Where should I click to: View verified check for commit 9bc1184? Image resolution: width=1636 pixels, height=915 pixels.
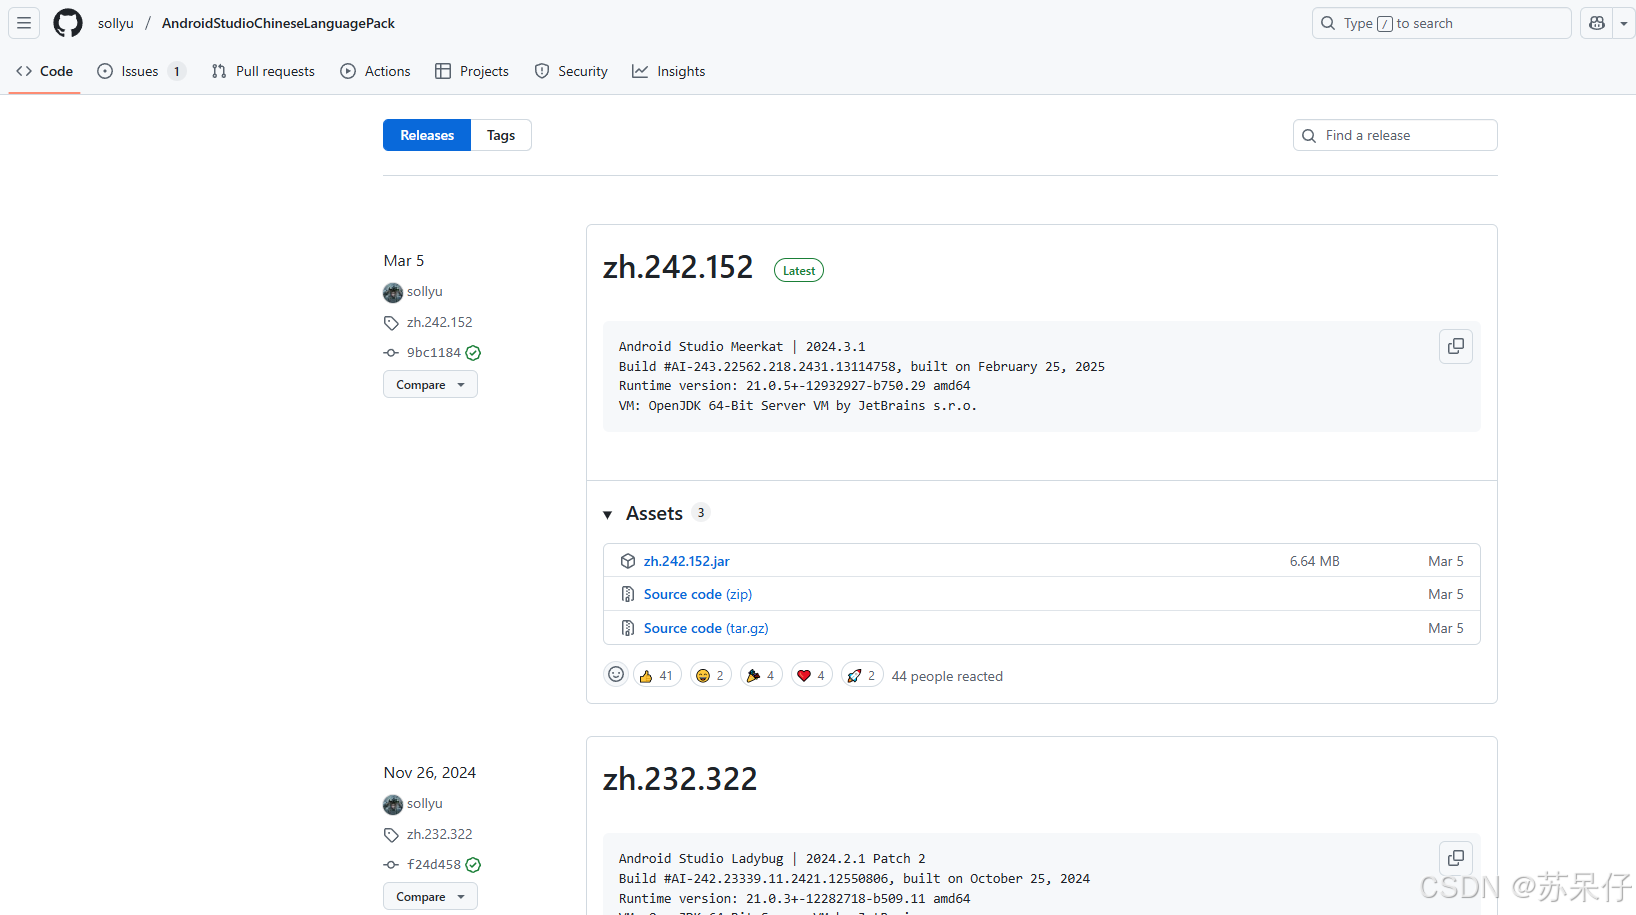tap(473, 353)
